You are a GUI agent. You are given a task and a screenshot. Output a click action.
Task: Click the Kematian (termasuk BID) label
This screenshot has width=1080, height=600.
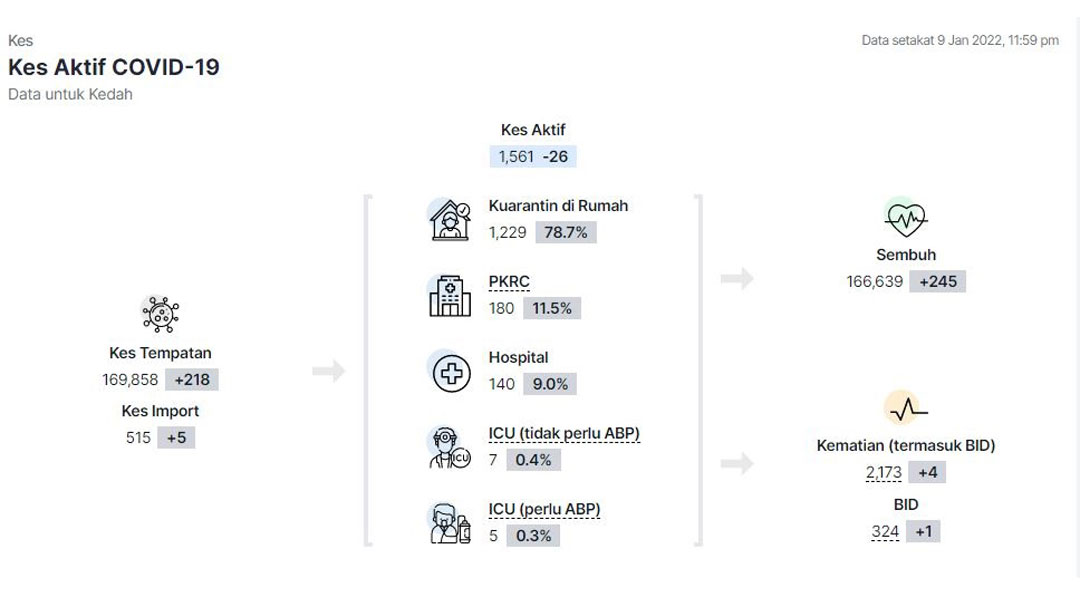906,446
